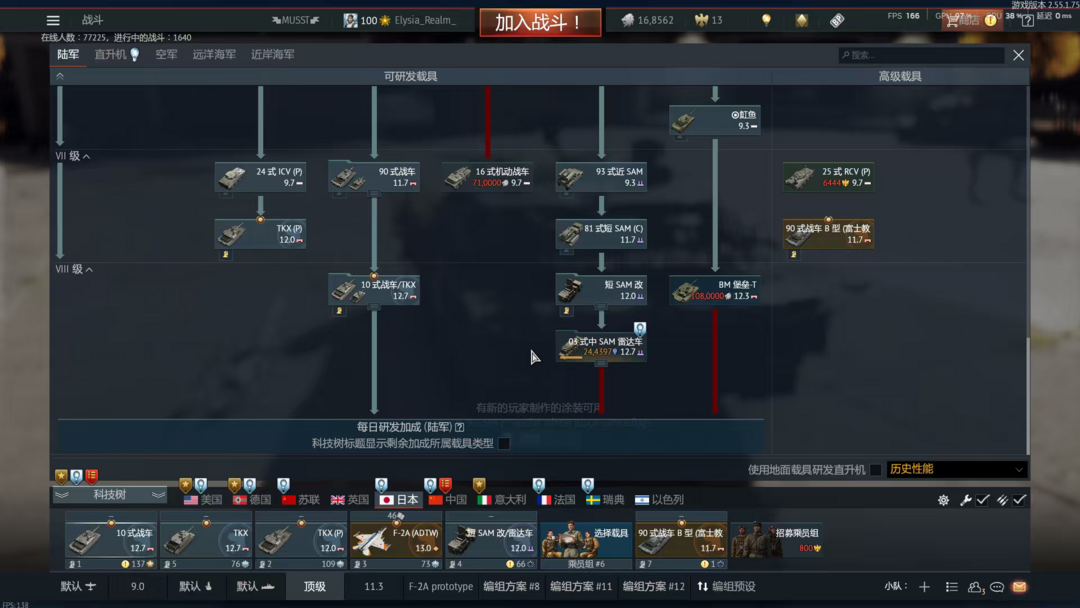
Task: Open the mail envelope icon
Action: (1019, 587)
